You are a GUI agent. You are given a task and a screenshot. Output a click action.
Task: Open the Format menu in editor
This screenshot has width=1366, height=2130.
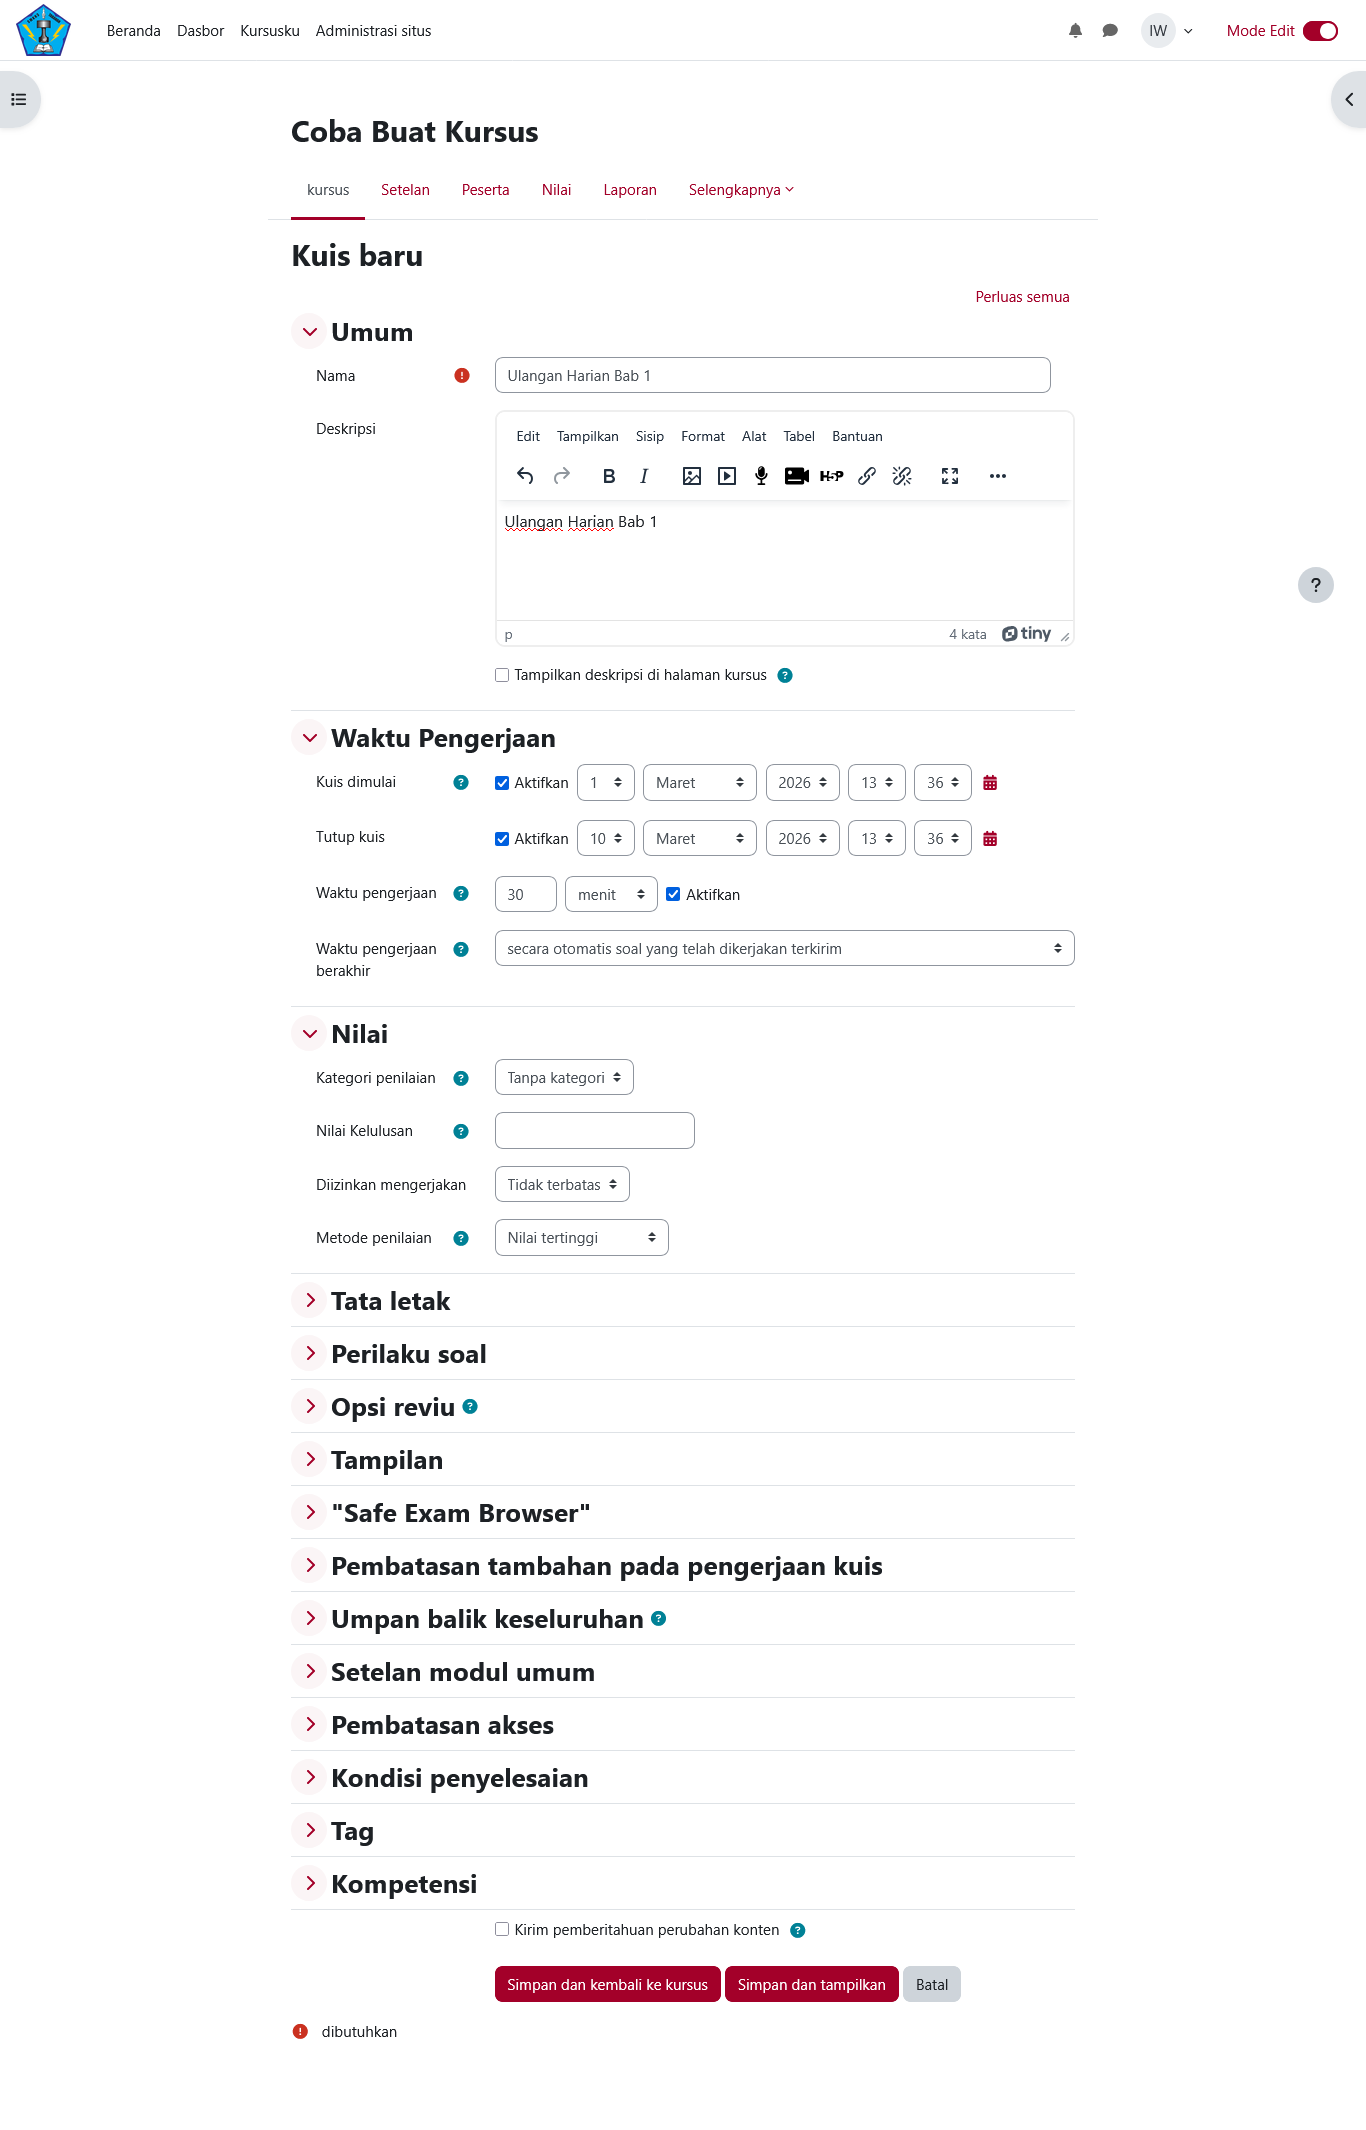[702, 437]
